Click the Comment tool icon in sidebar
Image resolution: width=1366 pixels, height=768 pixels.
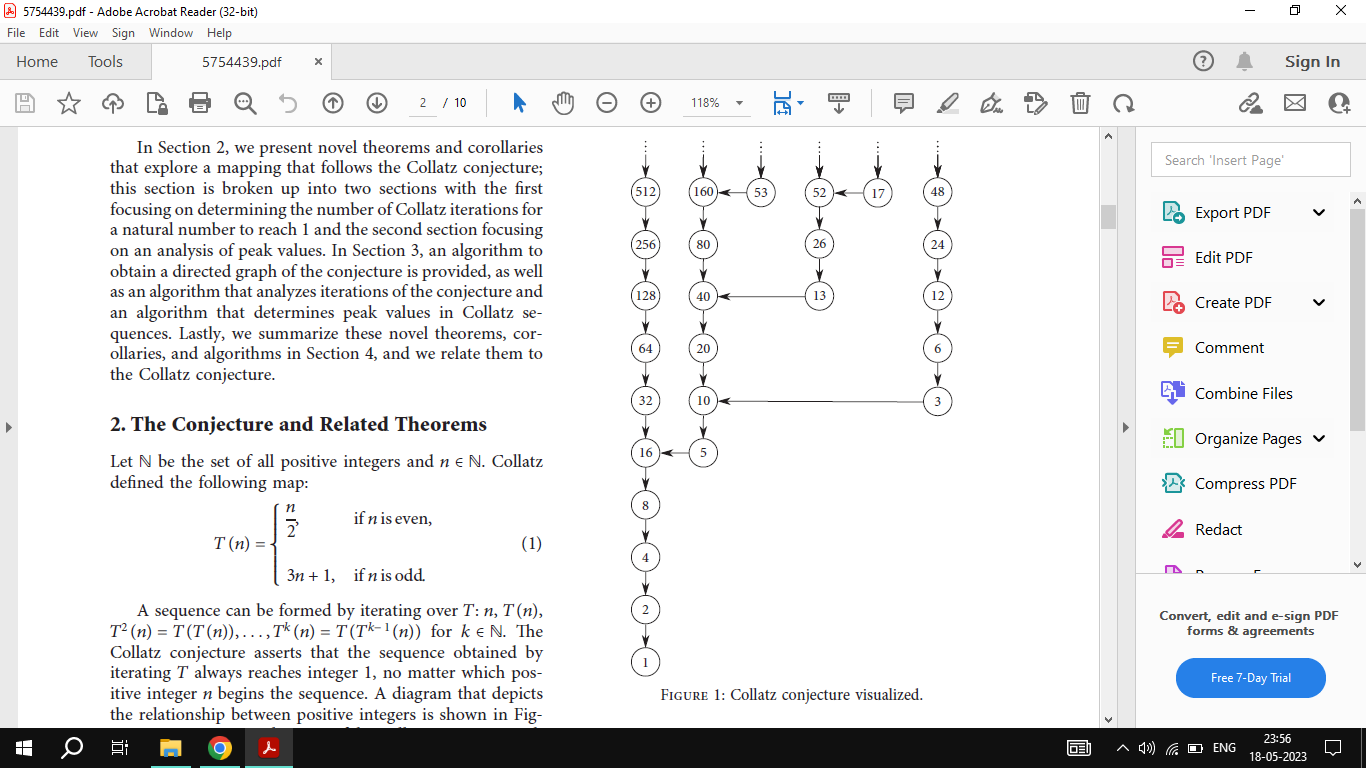1173,347
